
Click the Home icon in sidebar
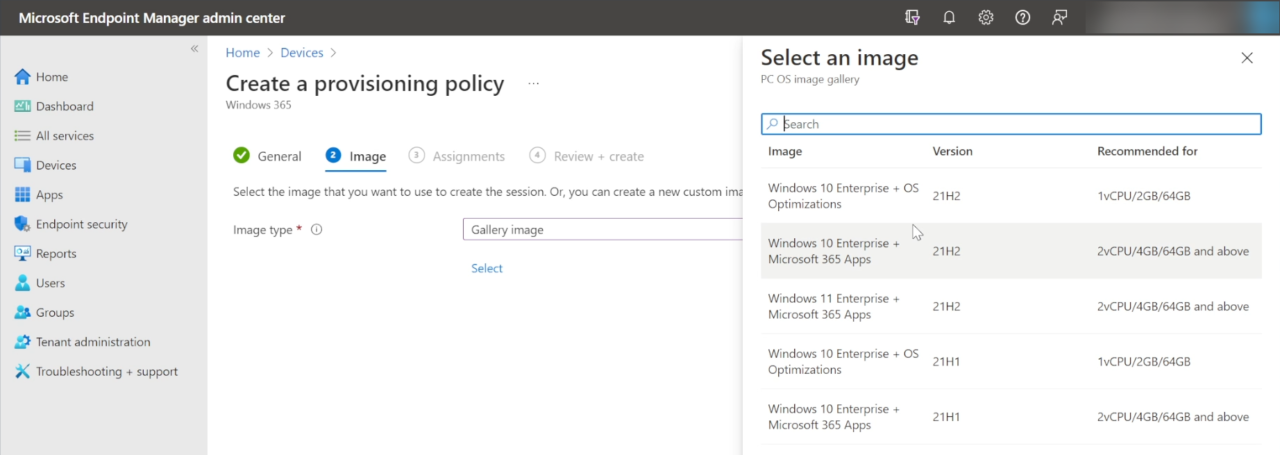(x=22, y=77)
